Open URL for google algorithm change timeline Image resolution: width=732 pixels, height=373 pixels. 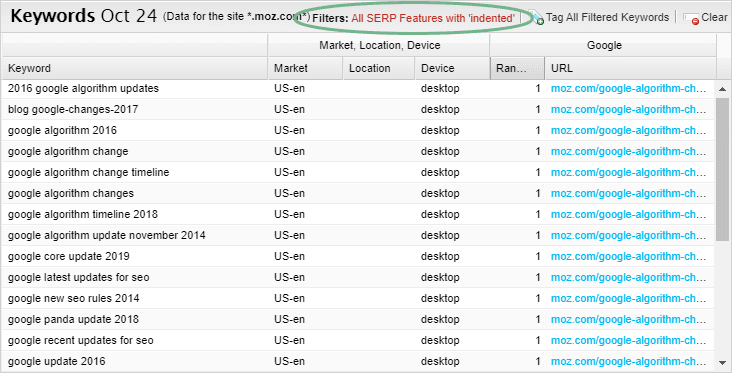[628, 173]
